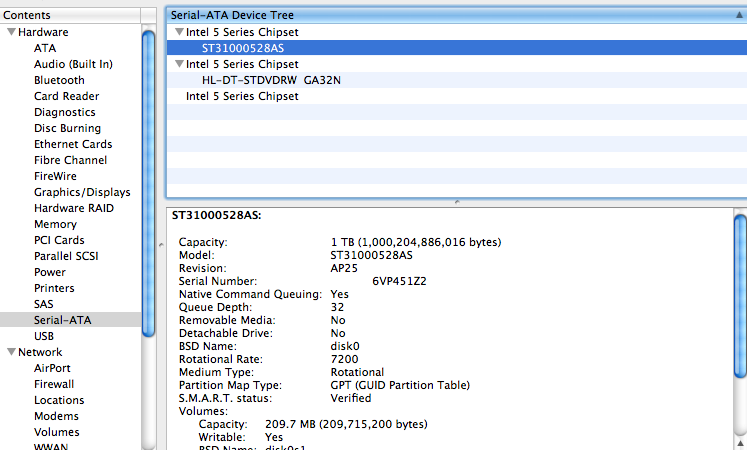Select PCI Cards in the sidebar
The image size is (747, 450).
coord(59,240)
